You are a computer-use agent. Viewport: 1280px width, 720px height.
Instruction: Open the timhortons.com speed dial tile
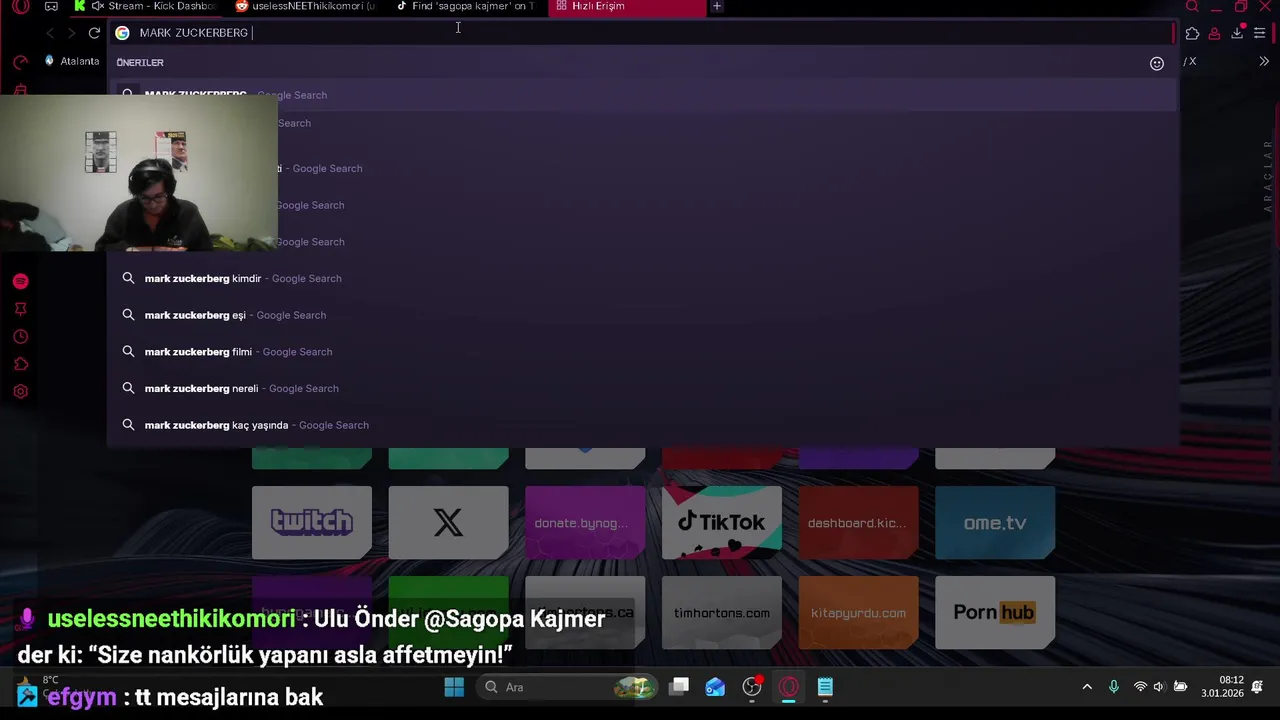tap(721, 612)
